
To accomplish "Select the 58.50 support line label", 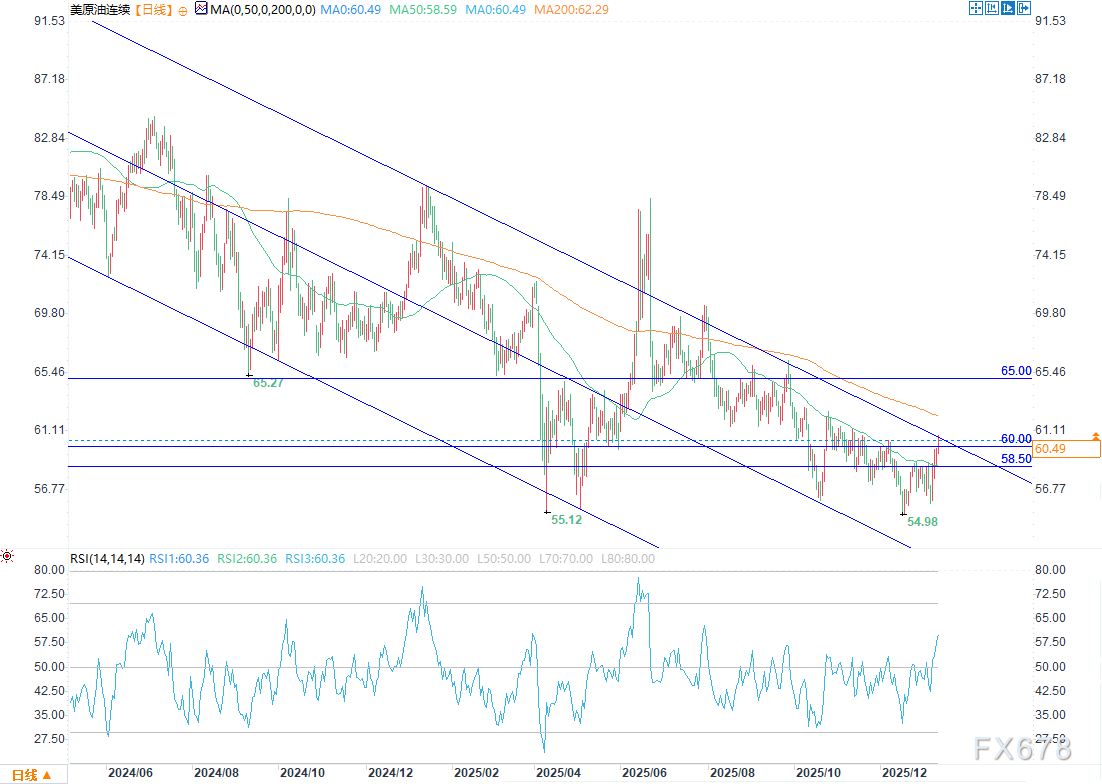I will pos(1015,459).
